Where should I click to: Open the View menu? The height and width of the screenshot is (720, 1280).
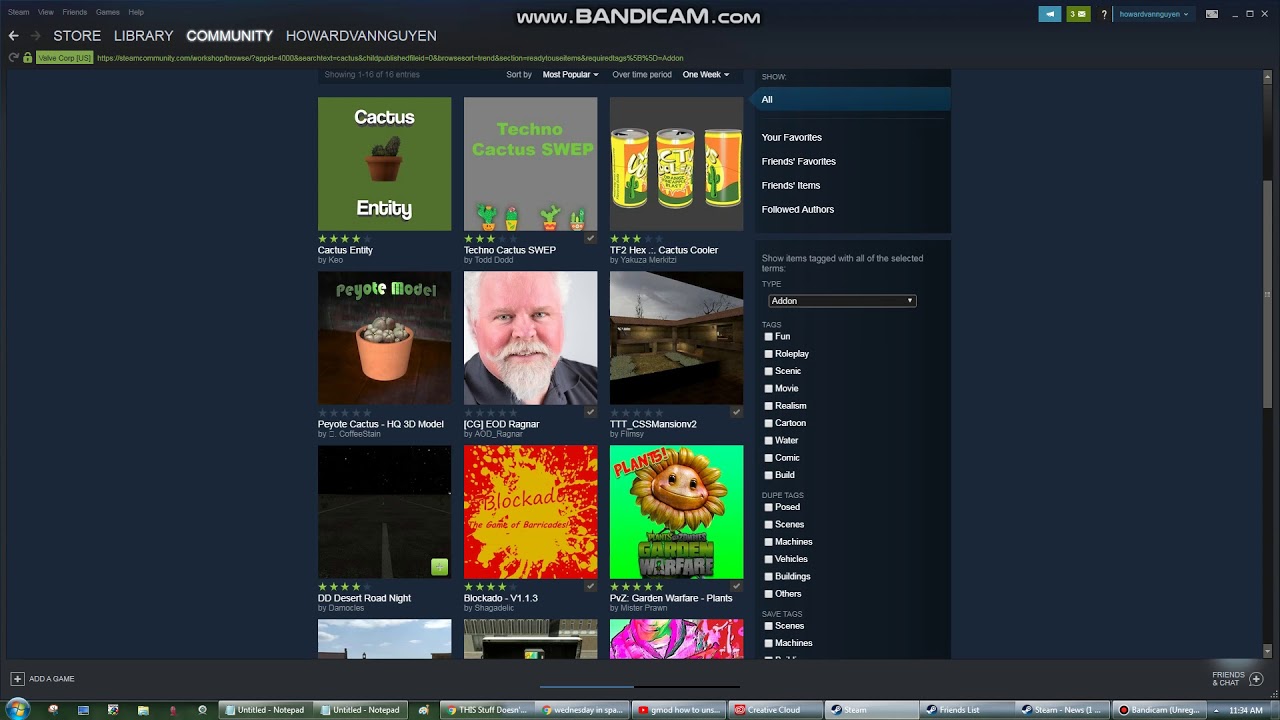46,12
